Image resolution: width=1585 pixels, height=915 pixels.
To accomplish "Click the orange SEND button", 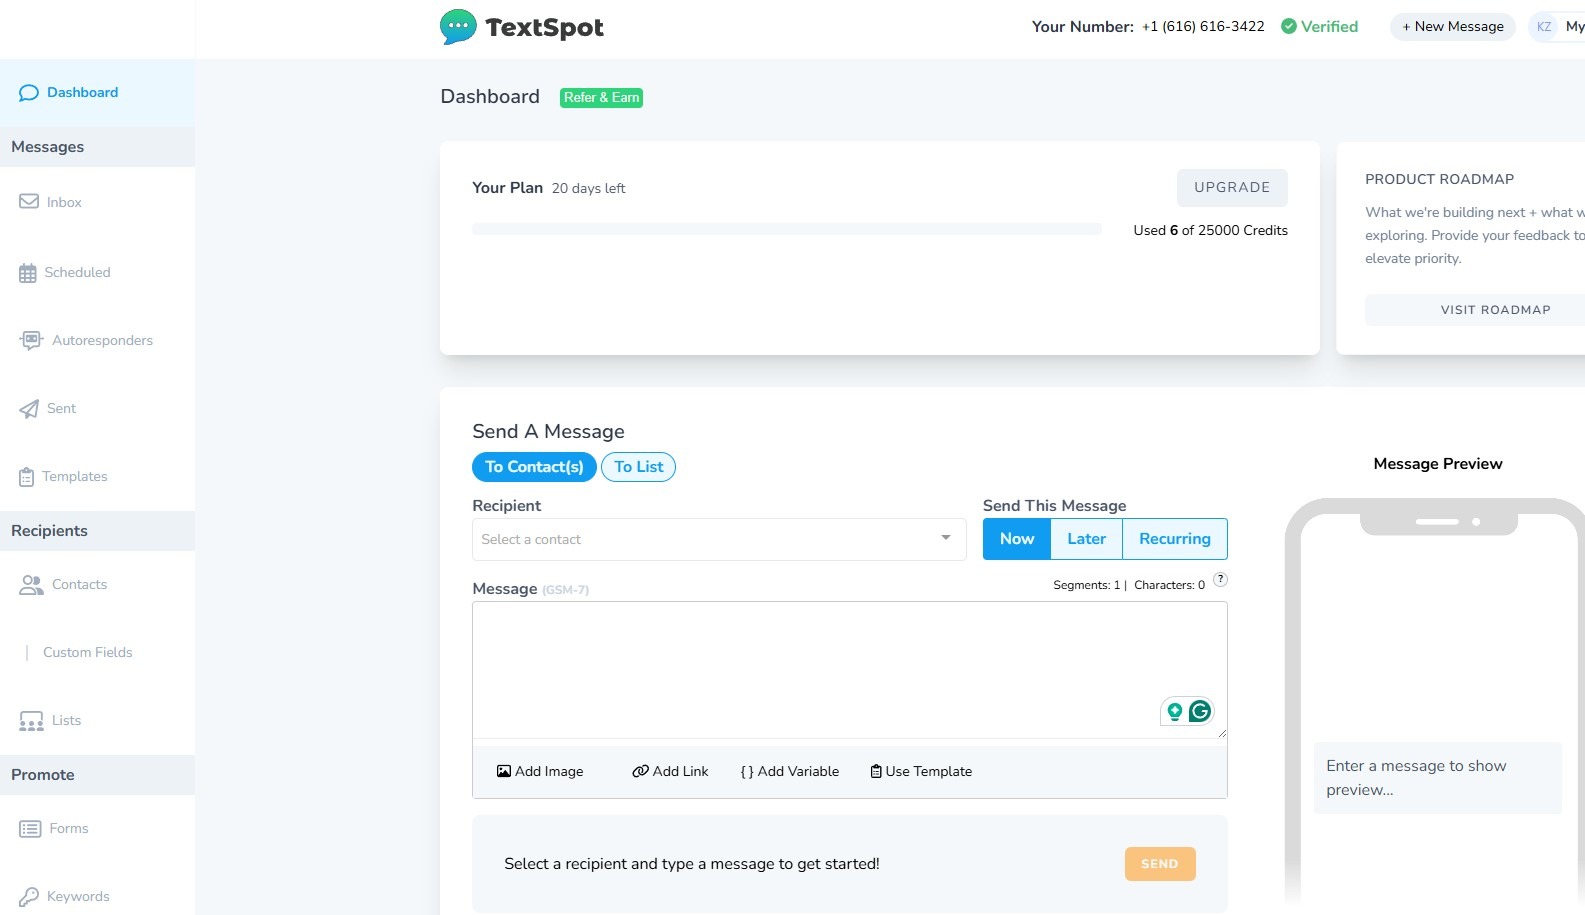I will pyautogui.click(x=1160, y=864).
